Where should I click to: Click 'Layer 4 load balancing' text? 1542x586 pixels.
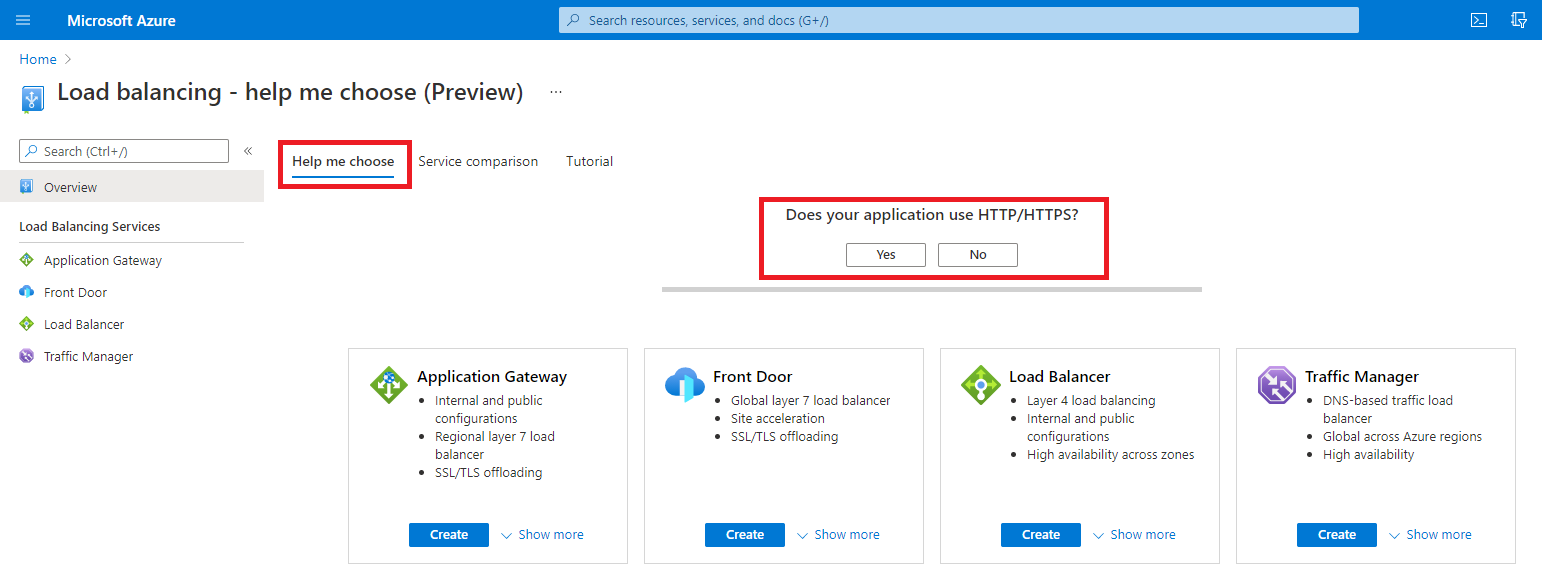tap(1091, 401)
